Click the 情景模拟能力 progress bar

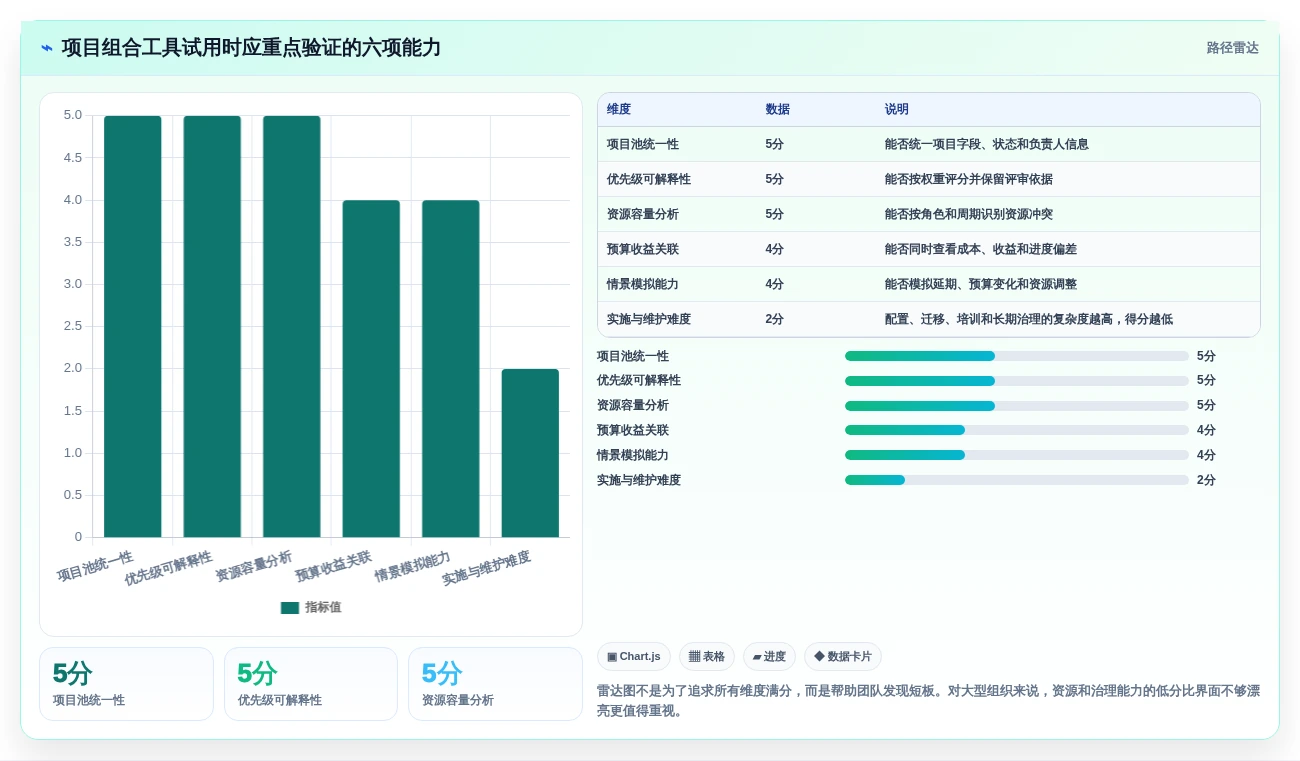(1017, 455)
